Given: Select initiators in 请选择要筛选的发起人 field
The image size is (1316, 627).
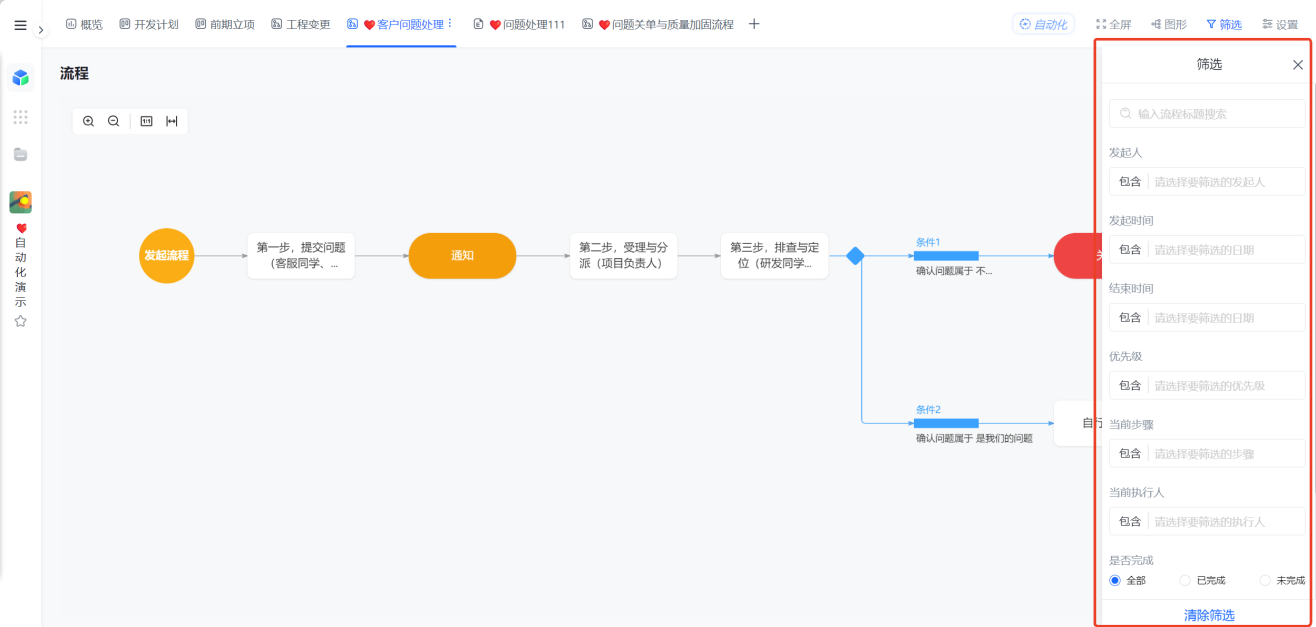Looking at the screenshot, I should (x=1229, y=182).
